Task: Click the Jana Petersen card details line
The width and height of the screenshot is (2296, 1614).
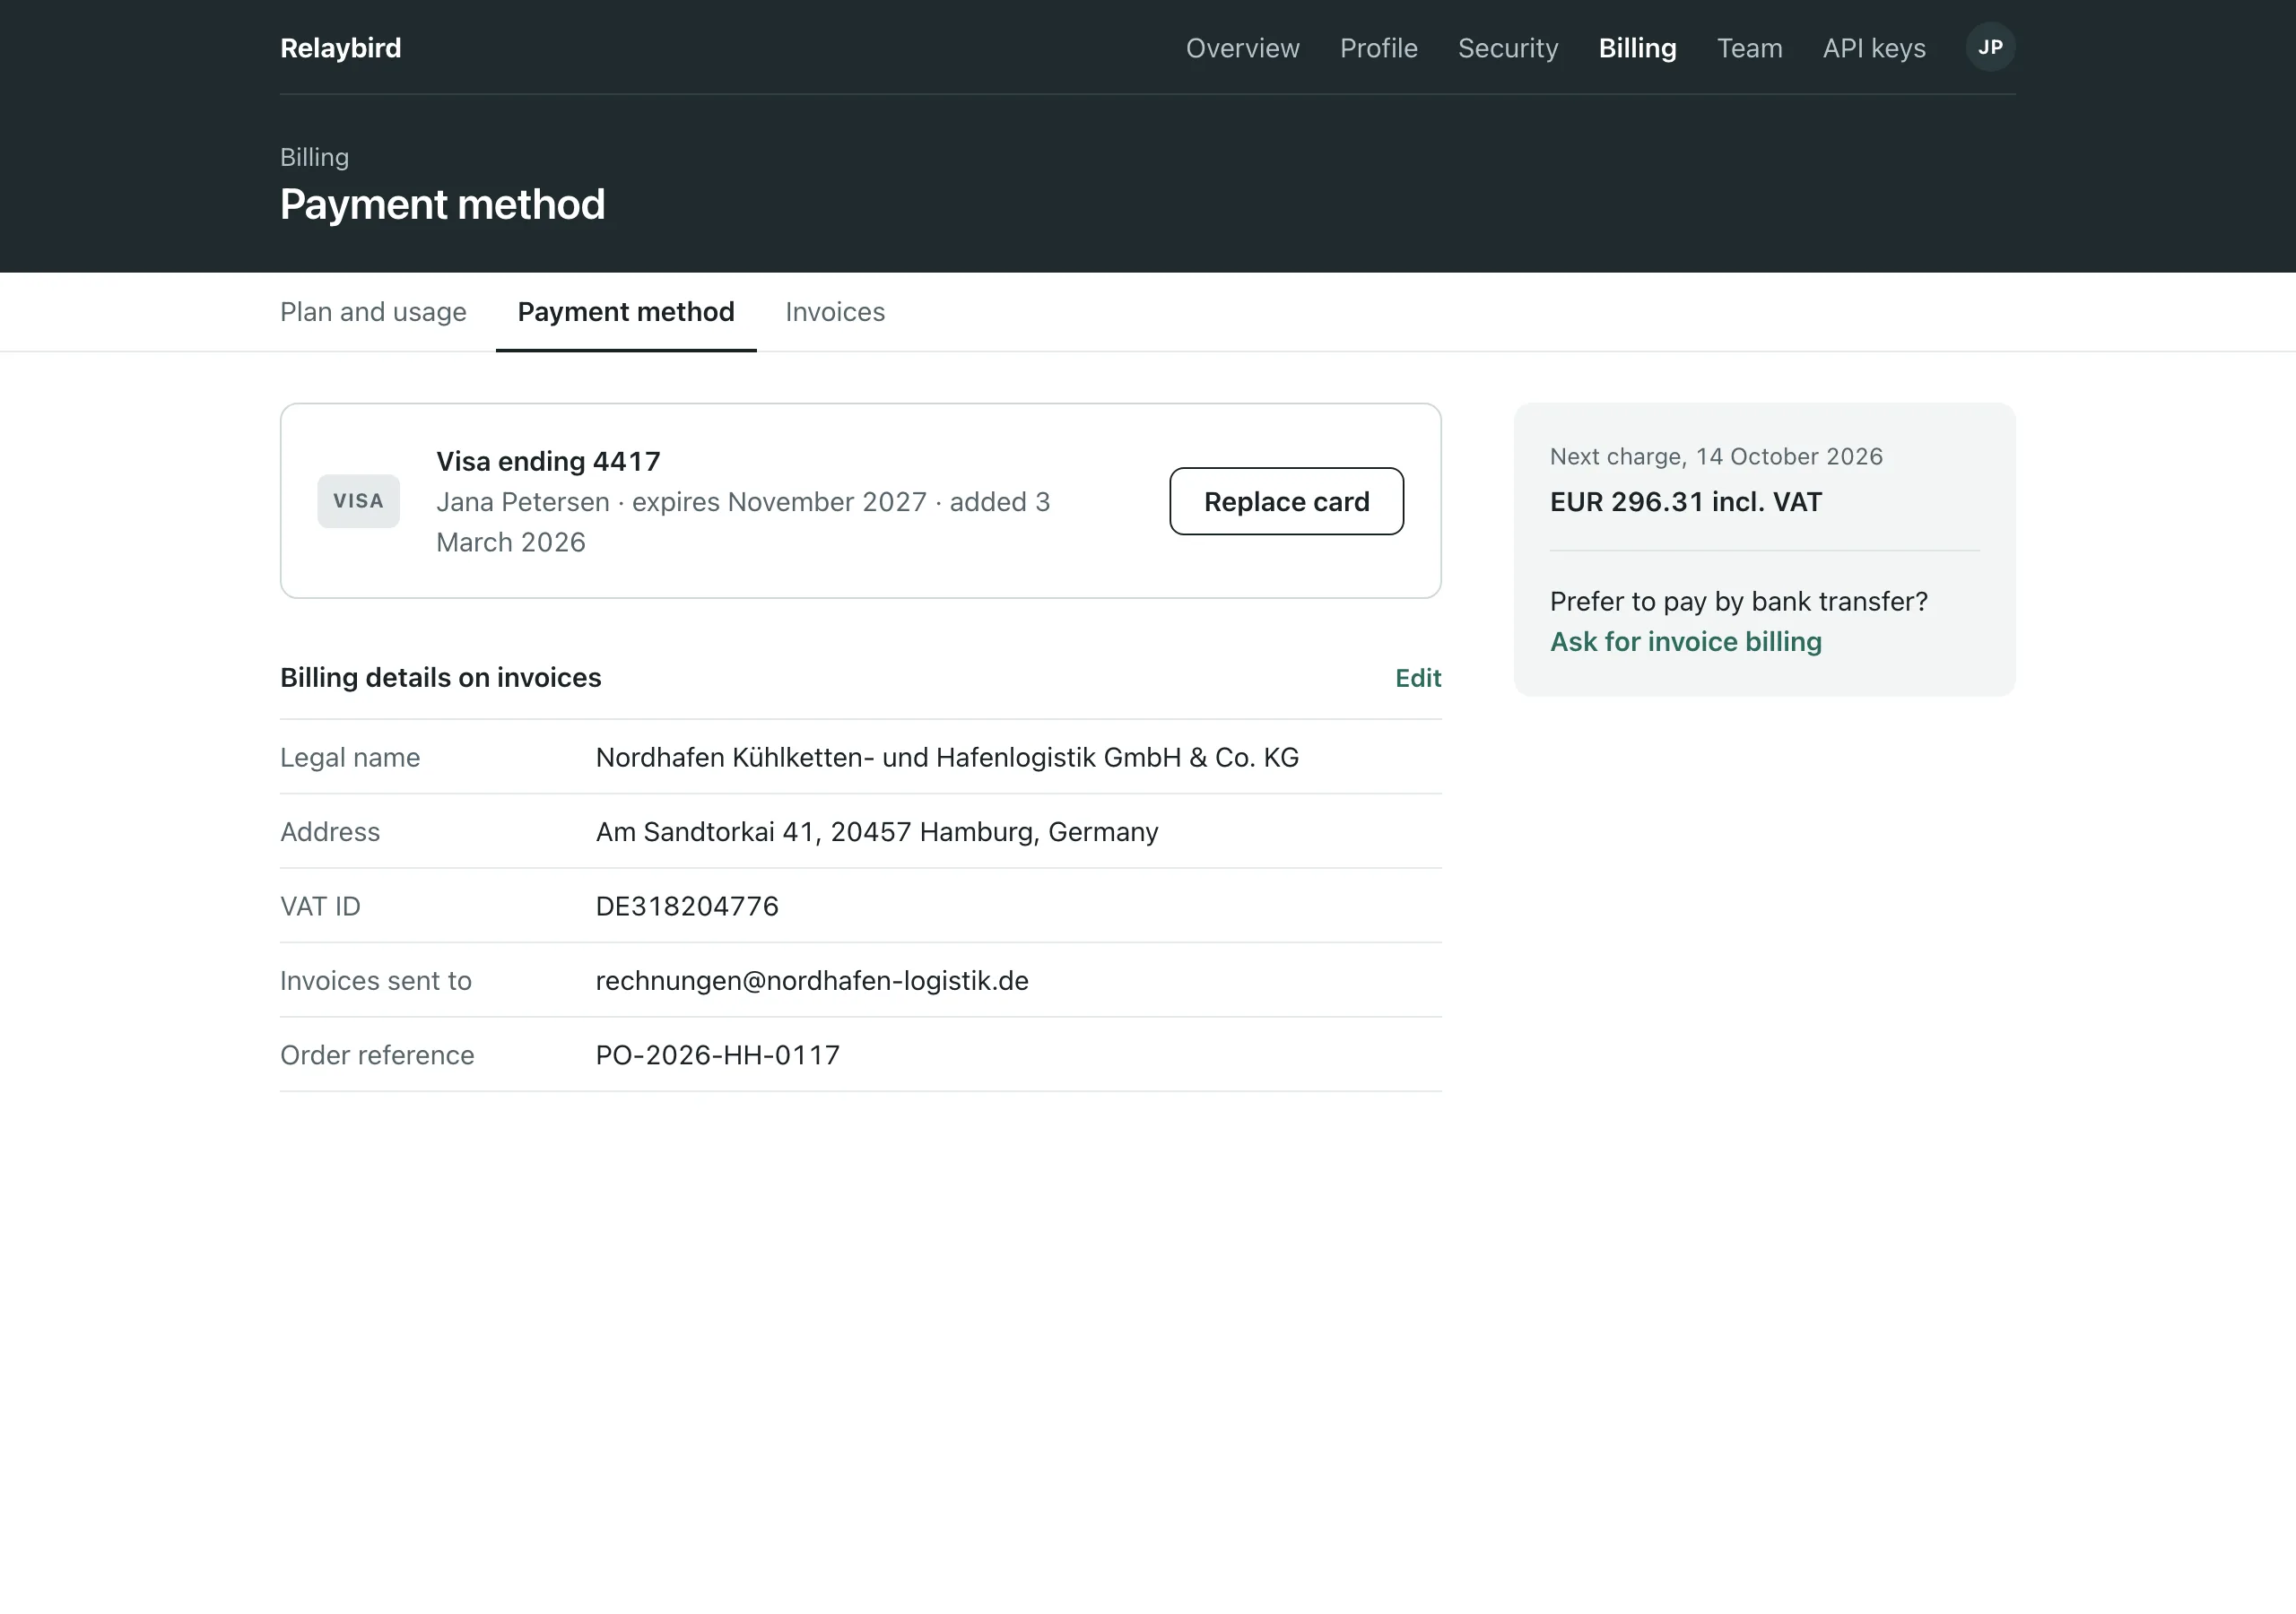Action: [x=743, y=522]
